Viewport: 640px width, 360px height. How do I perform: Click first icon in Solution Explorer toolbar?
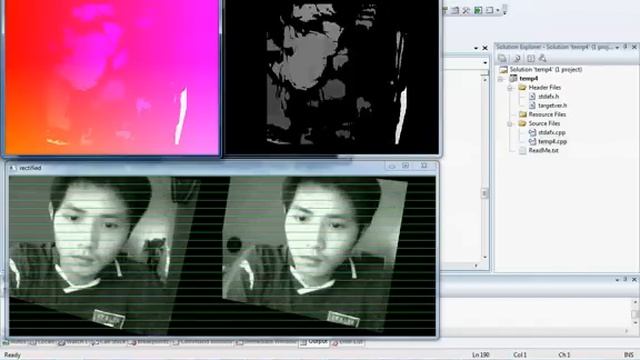point(503,59)
